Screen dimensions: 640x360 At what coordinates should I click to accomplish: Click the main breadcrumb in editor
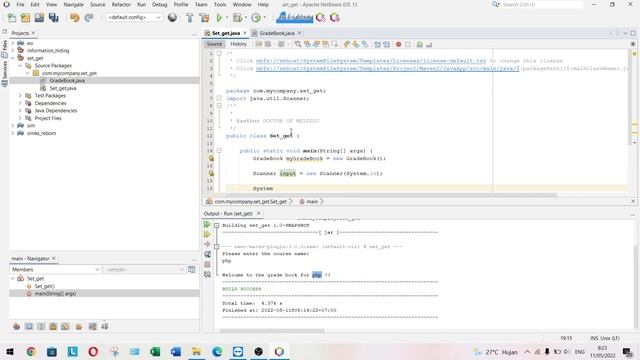pyautogui.click(x=312, y=201)
